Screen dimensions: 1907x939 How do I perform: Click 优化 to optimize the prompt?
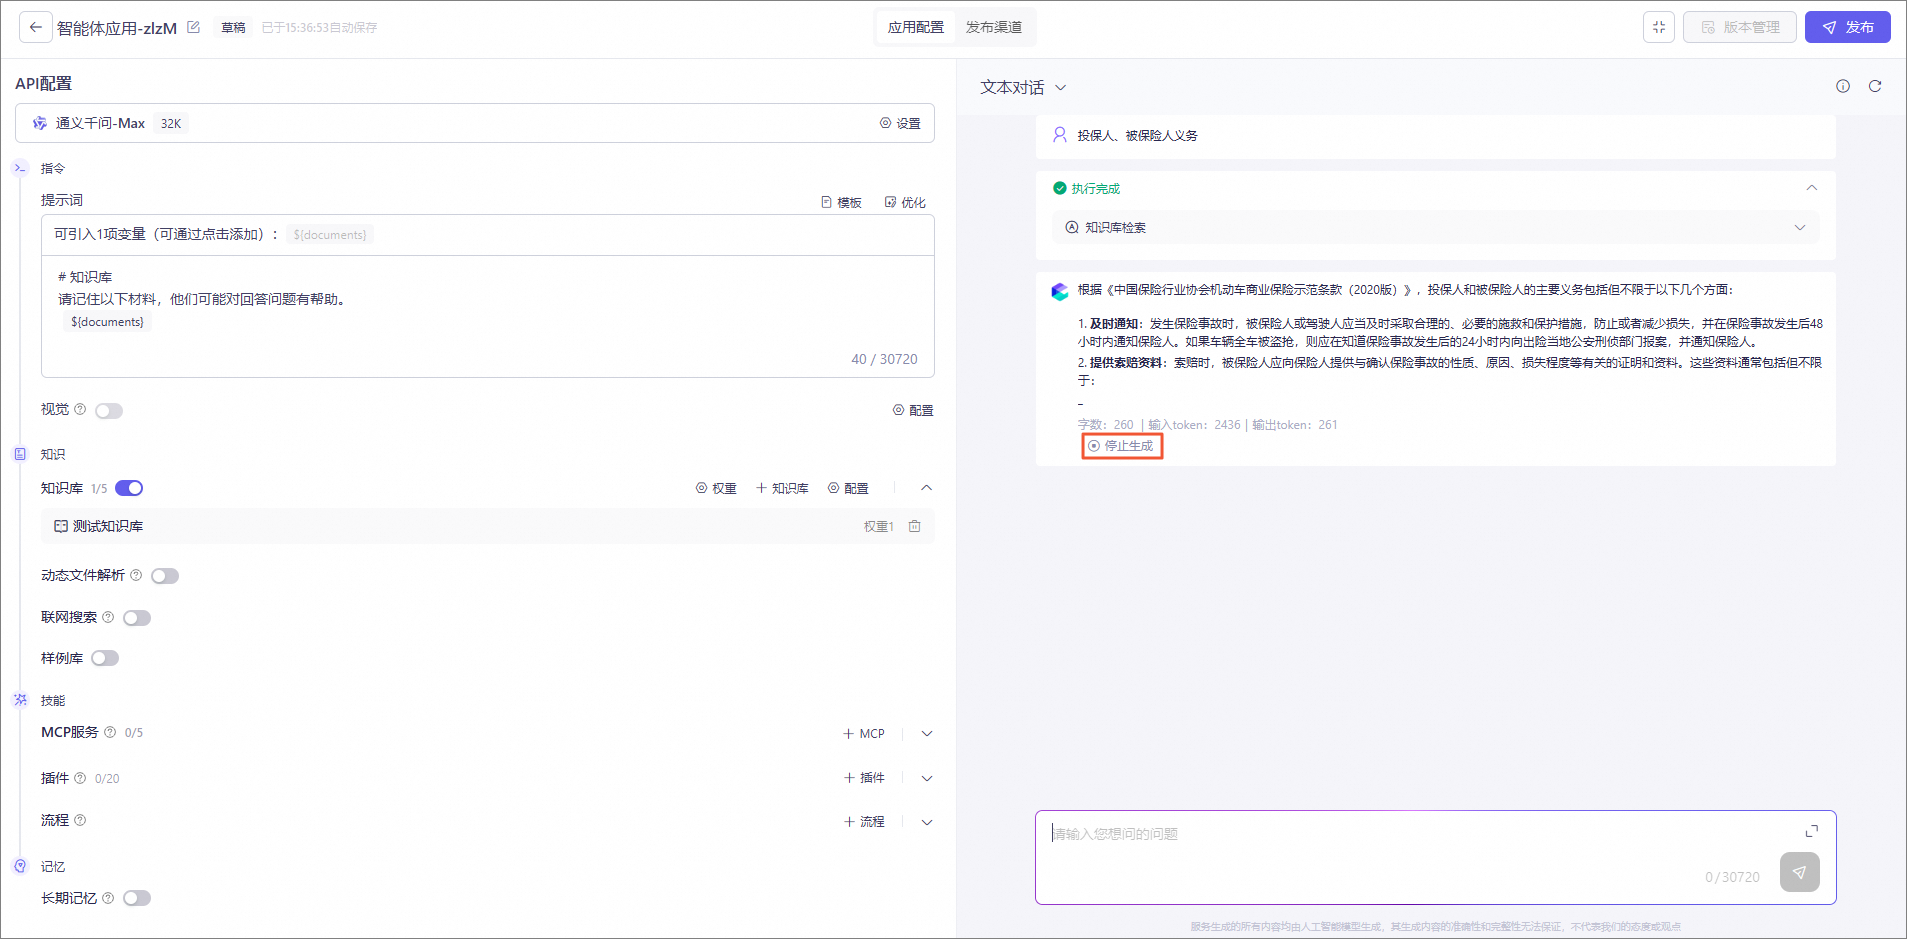tap(905, 202)
